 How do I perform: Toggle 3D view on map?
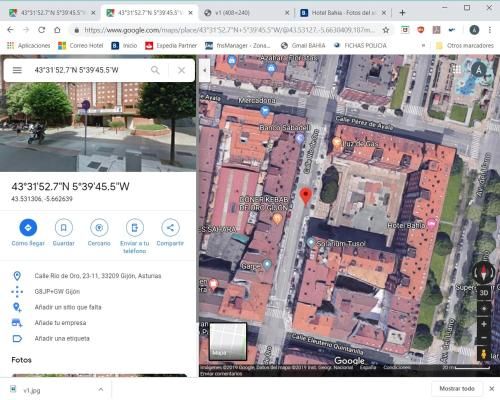(x=484, y=293)
